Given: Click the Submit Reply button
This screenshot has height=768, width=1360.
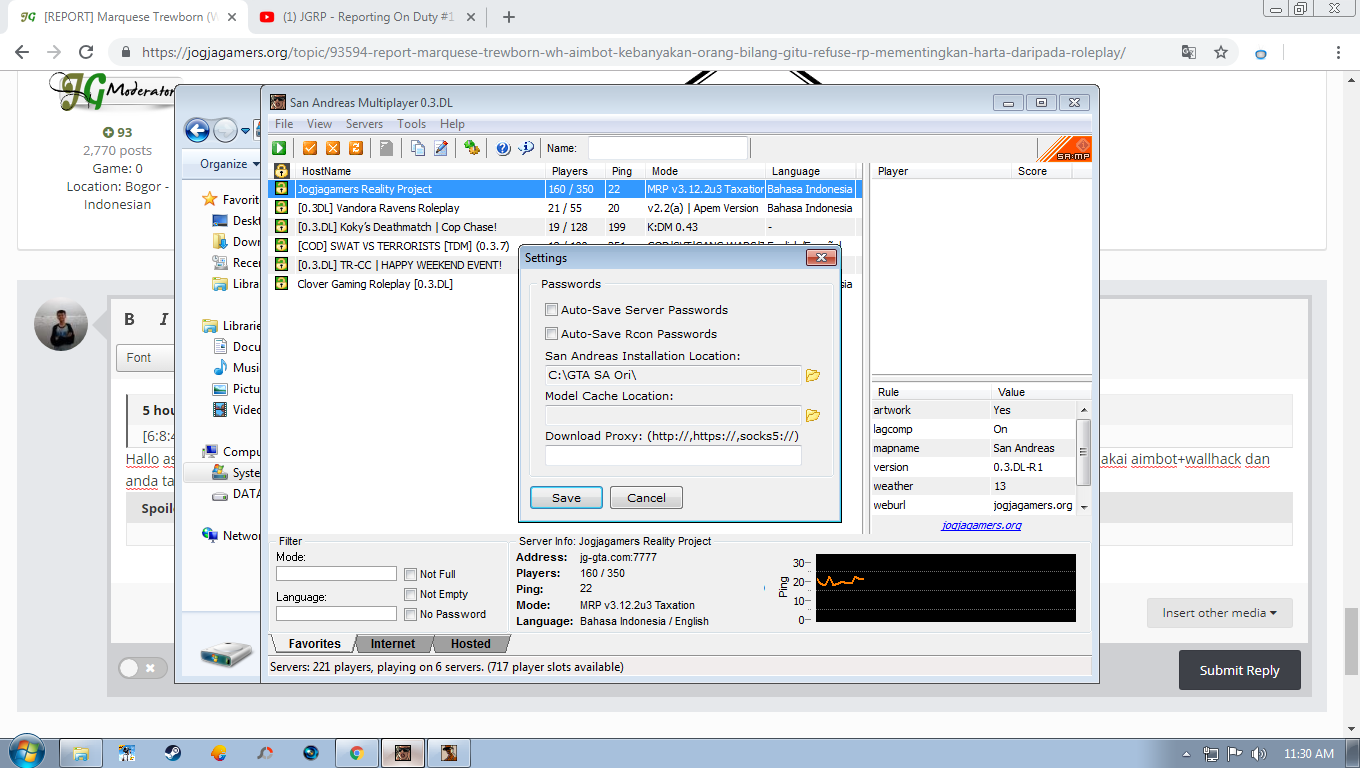Looking at the screenshot, I should 1239,670.
